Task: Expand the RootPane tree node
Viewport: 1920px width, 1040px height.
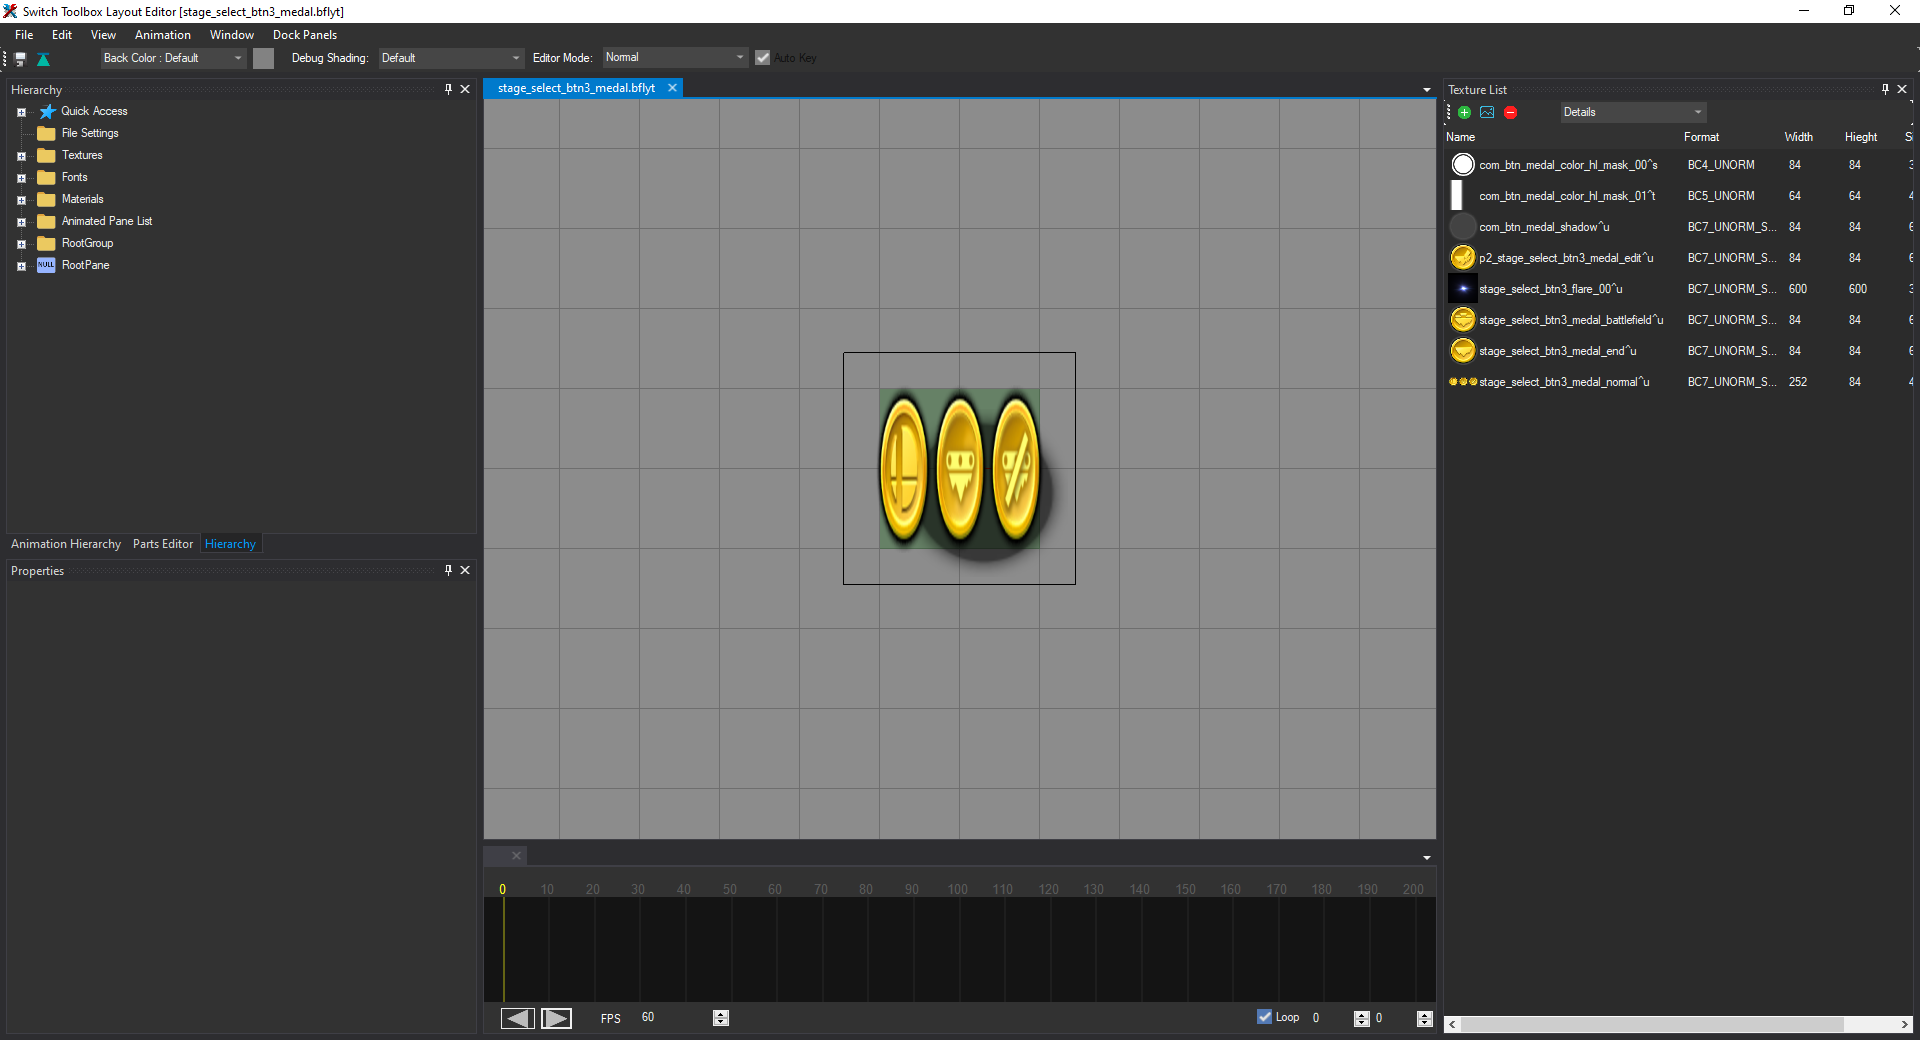Action: 21,266
